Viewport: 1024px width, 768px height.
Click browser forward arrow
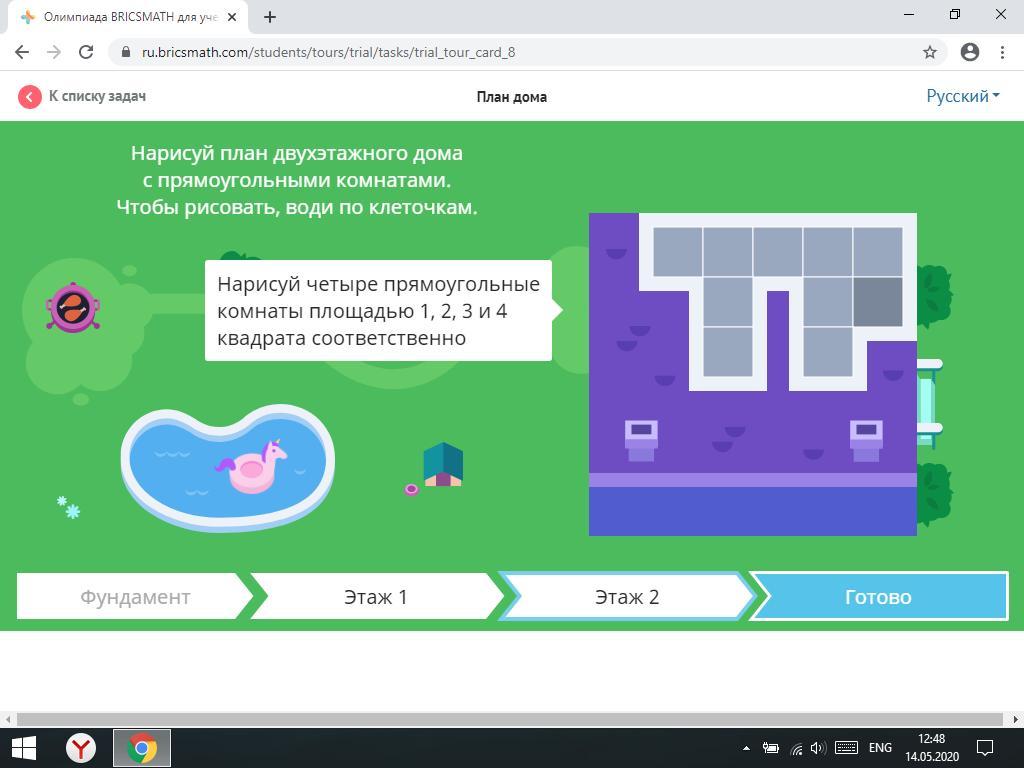click(x=54, y=52)
